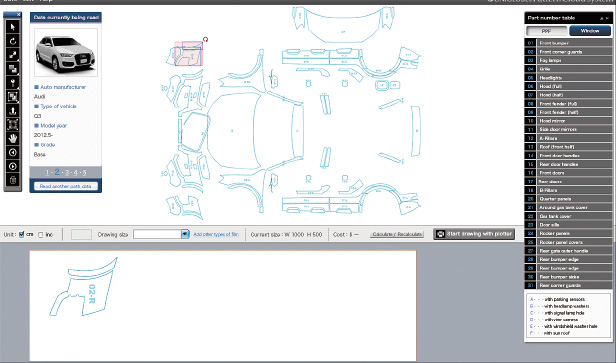Click Calculate / Recalculate button

pos(397,234)
